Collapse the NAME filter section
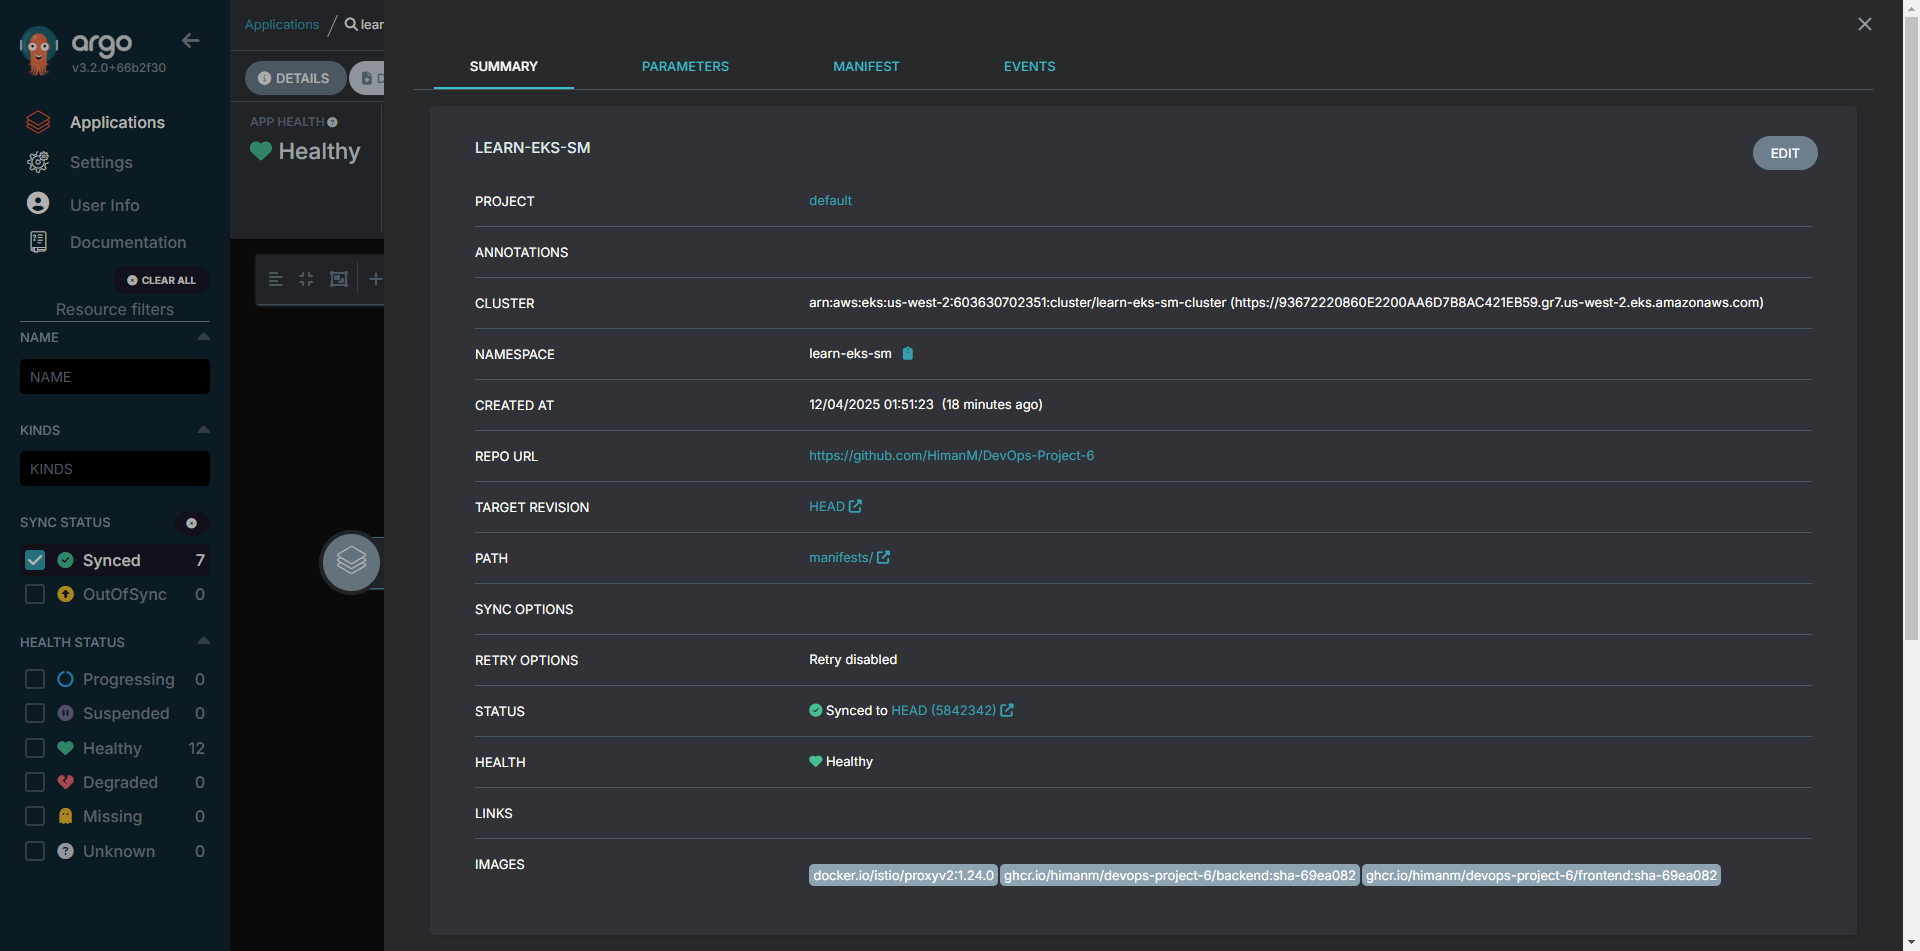 click(x=202, y=337)
